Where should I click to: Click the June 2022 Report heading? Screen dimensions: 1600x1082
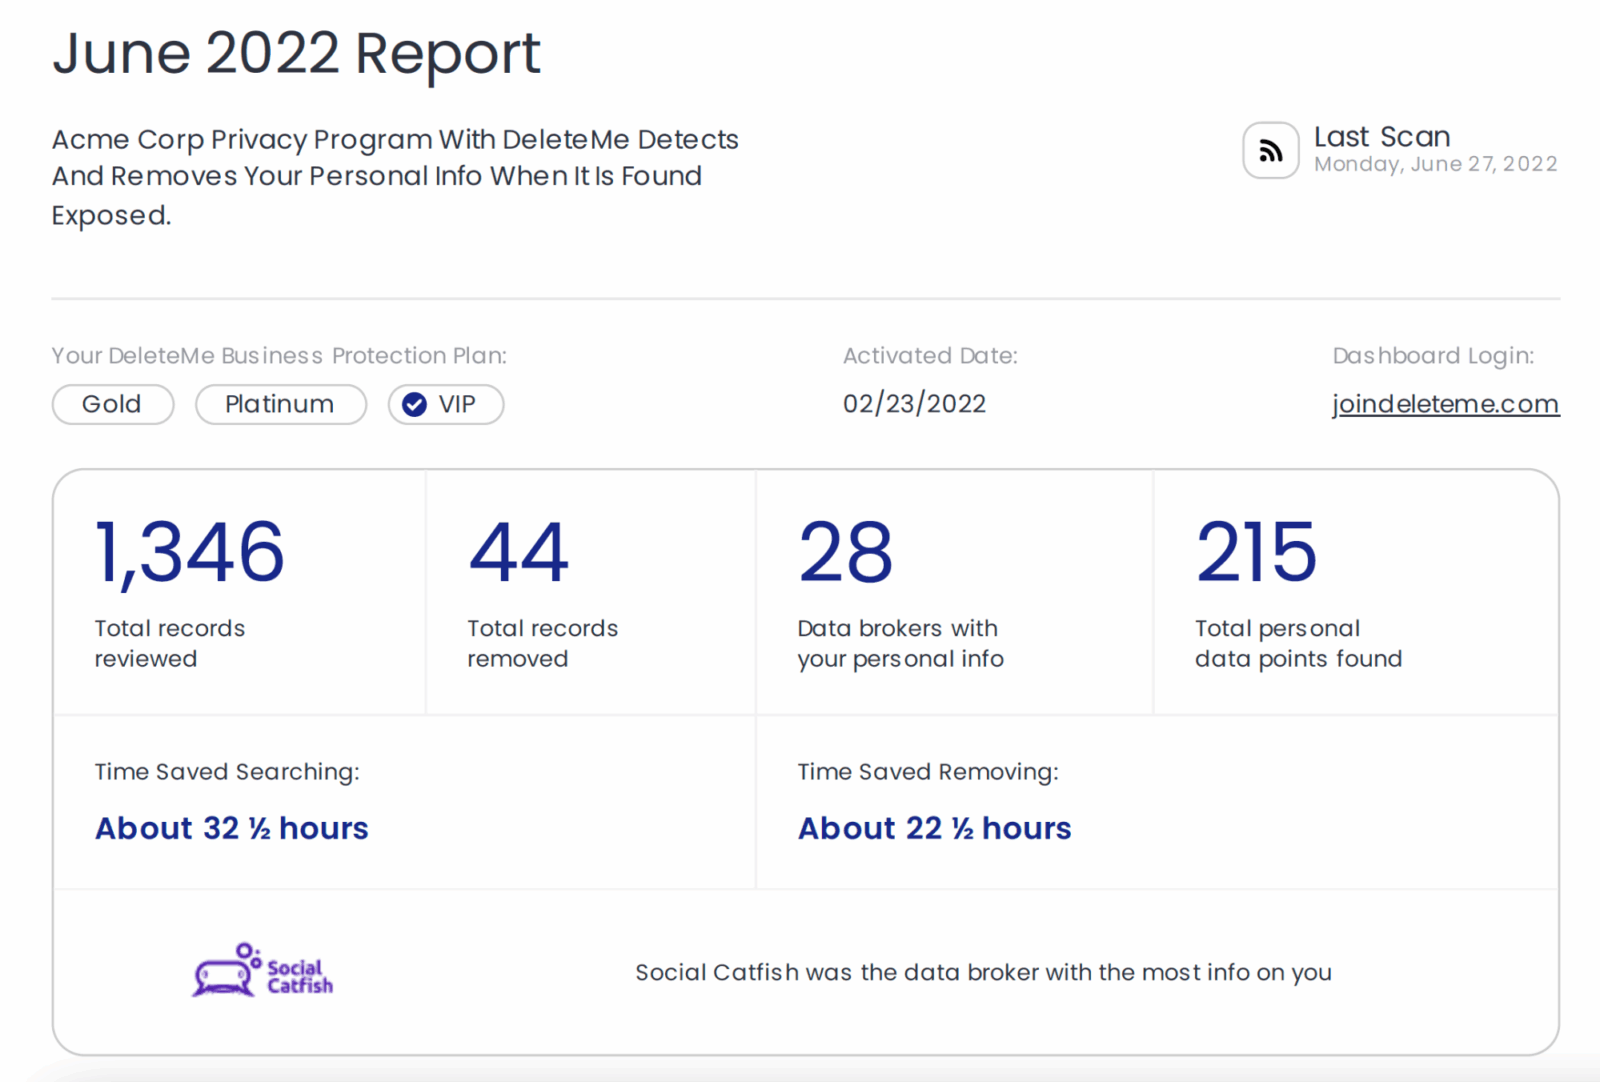pos(296,53)
